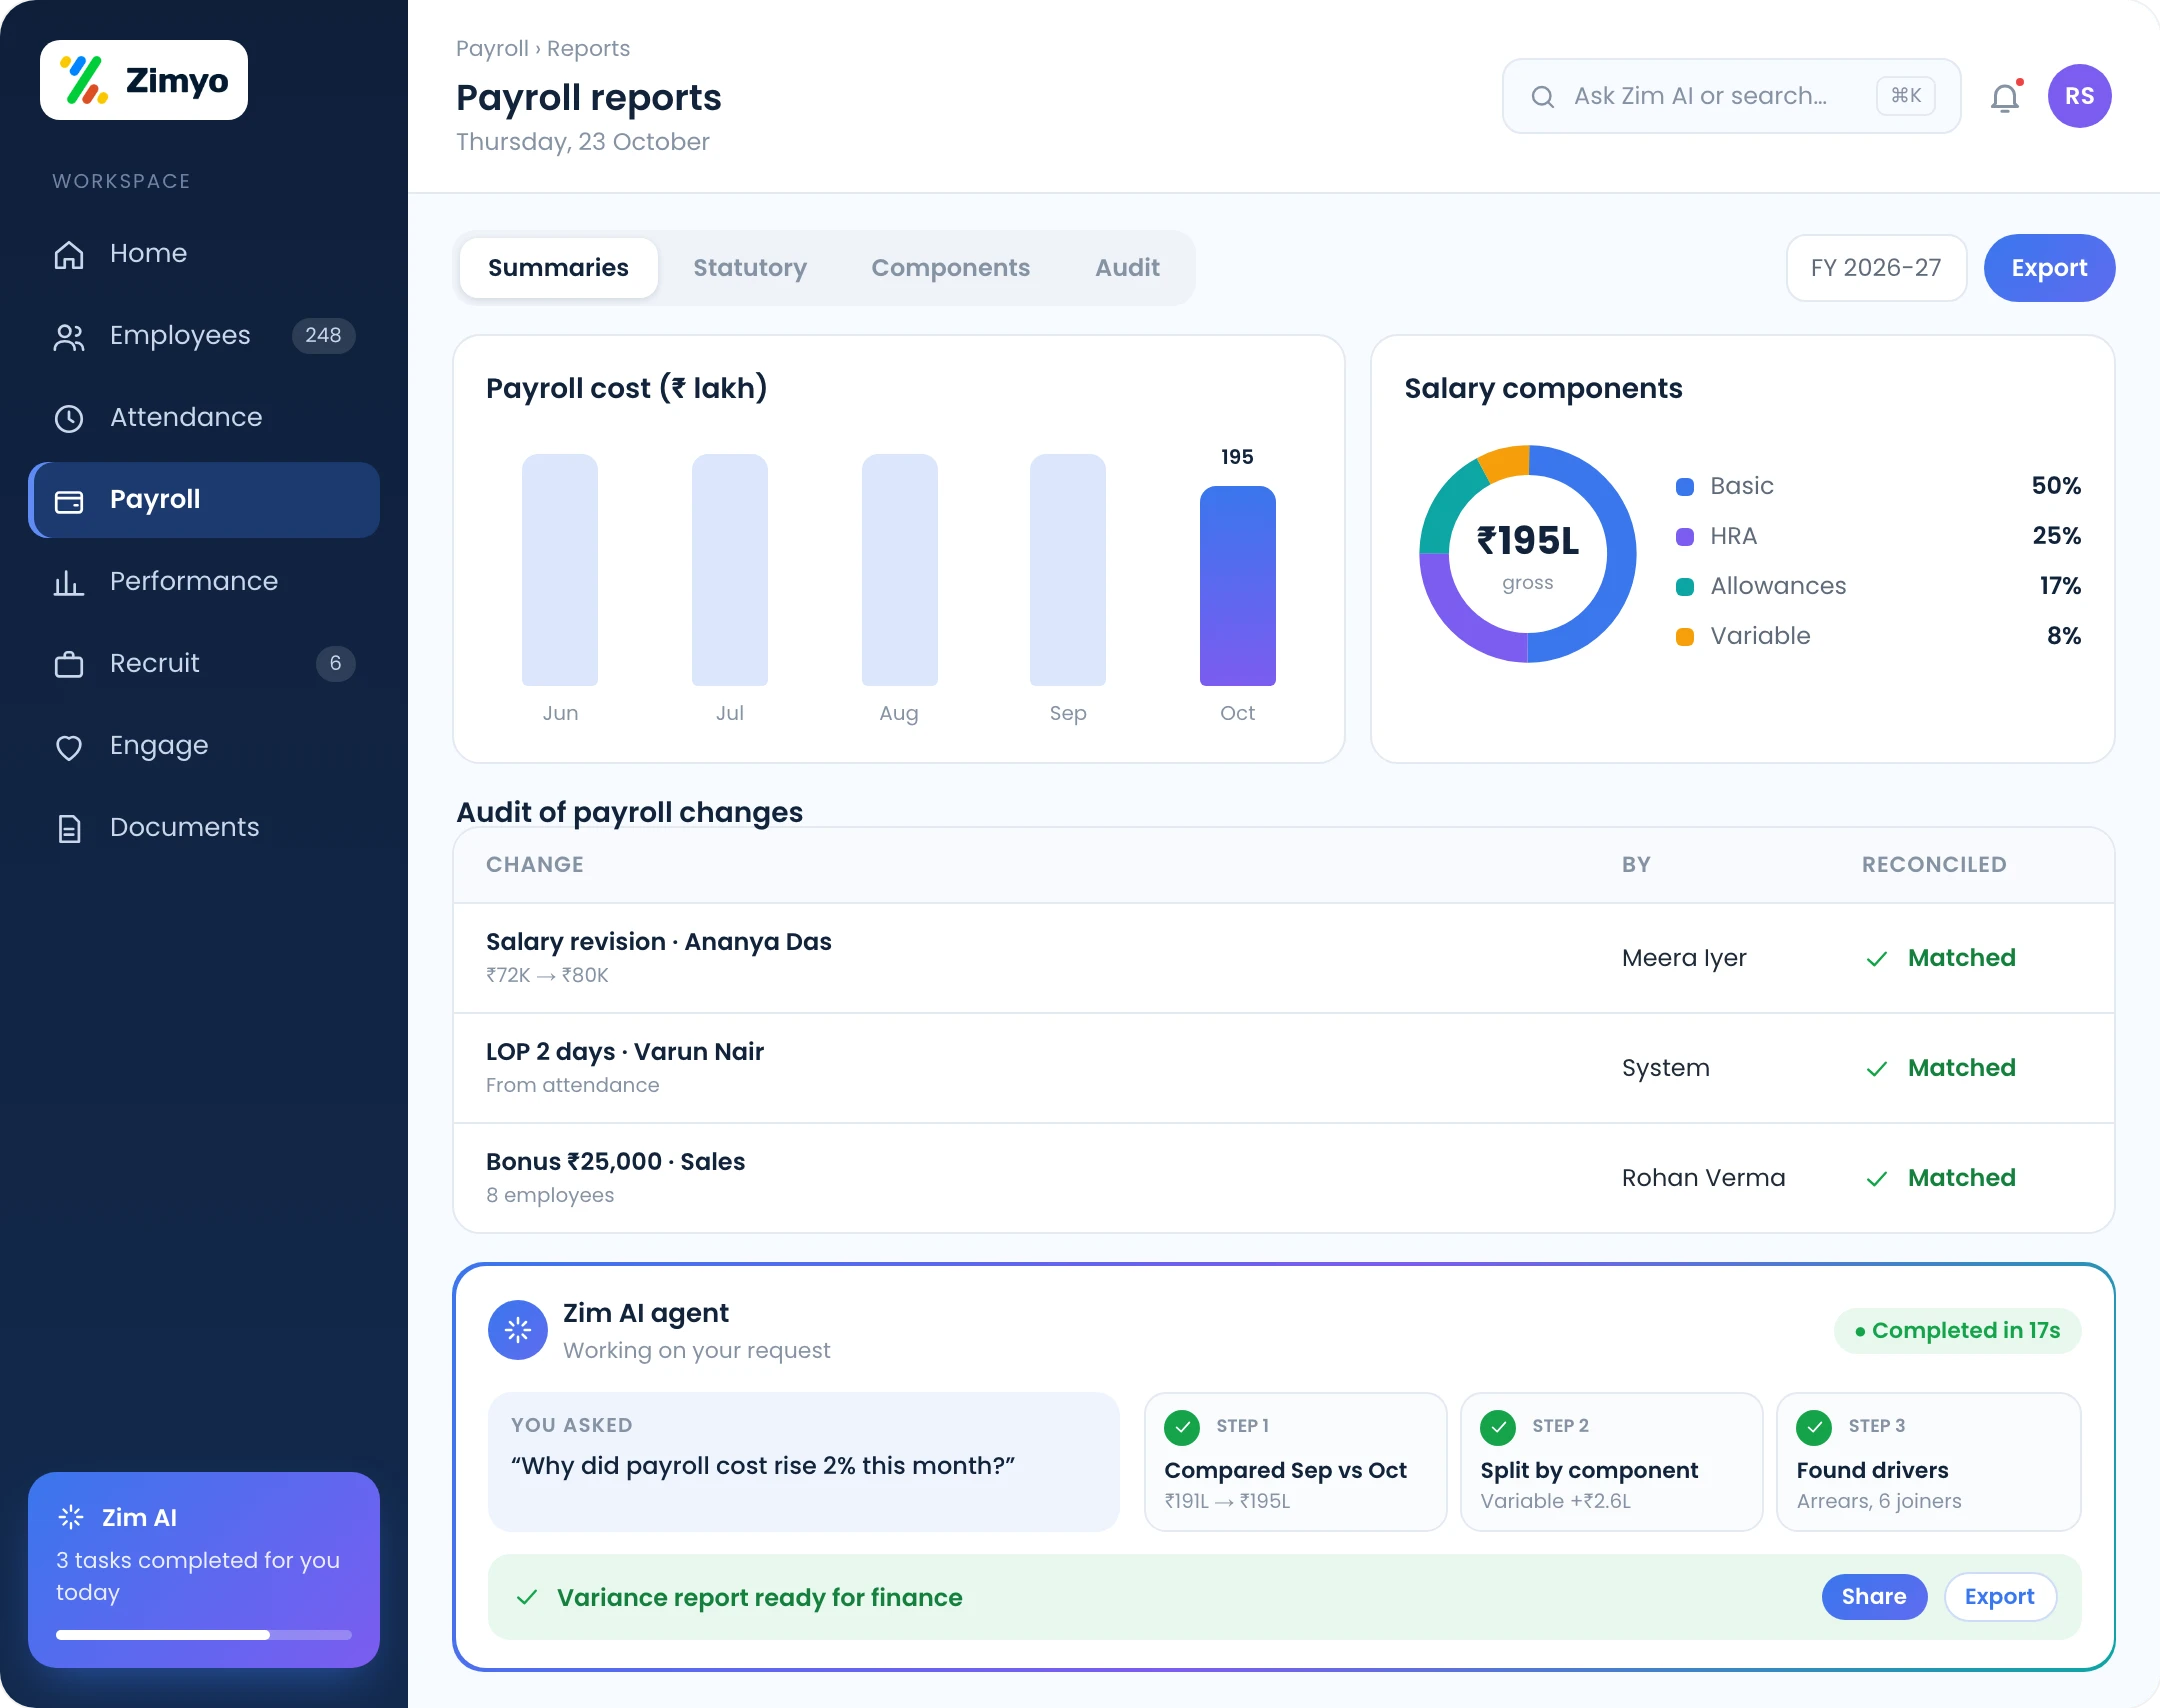The width and height of the screenshot is (2160, 1708).
Task: Switch to the Components tab
Action: [950, 268]
